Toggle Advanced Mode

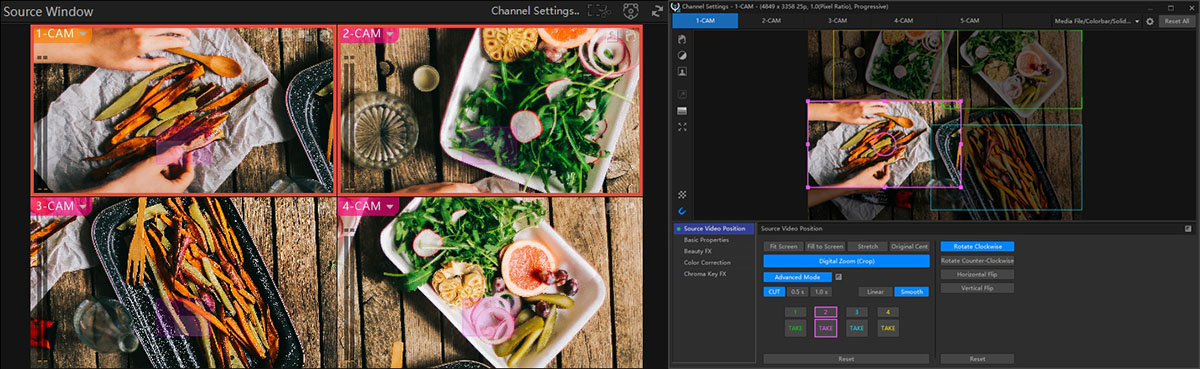[797, 277]
